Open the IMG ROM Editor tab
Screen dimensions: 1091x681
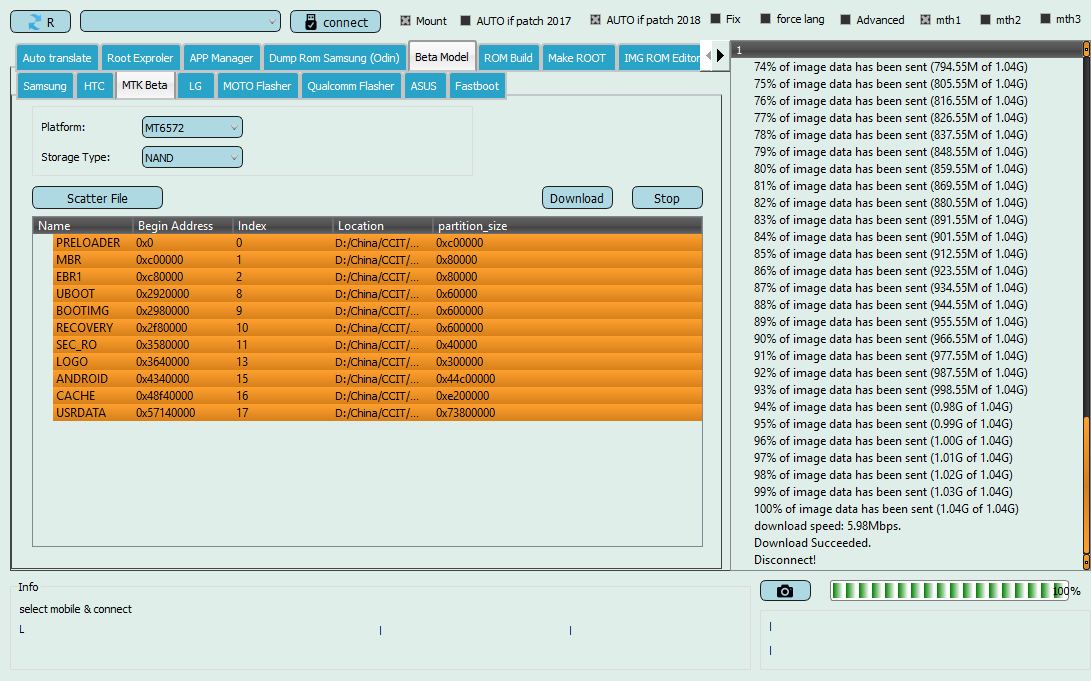pos(661,58)
